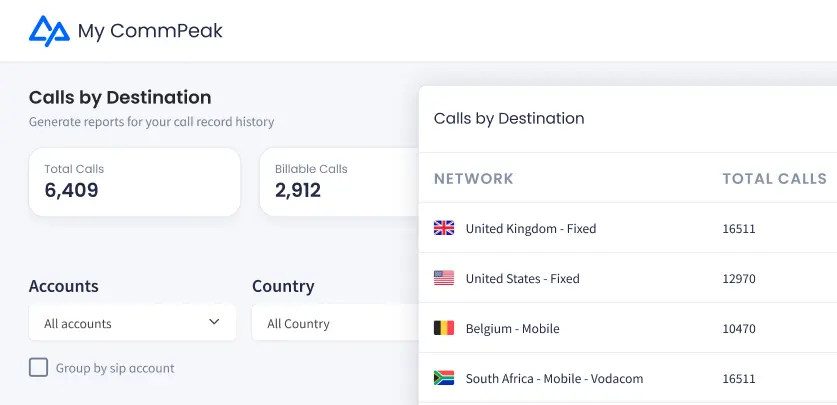Image resolution: width=837 pixels, height=405 pixels.
Task: Select the United States - Fixed row
Action: [x=628, y=278]
